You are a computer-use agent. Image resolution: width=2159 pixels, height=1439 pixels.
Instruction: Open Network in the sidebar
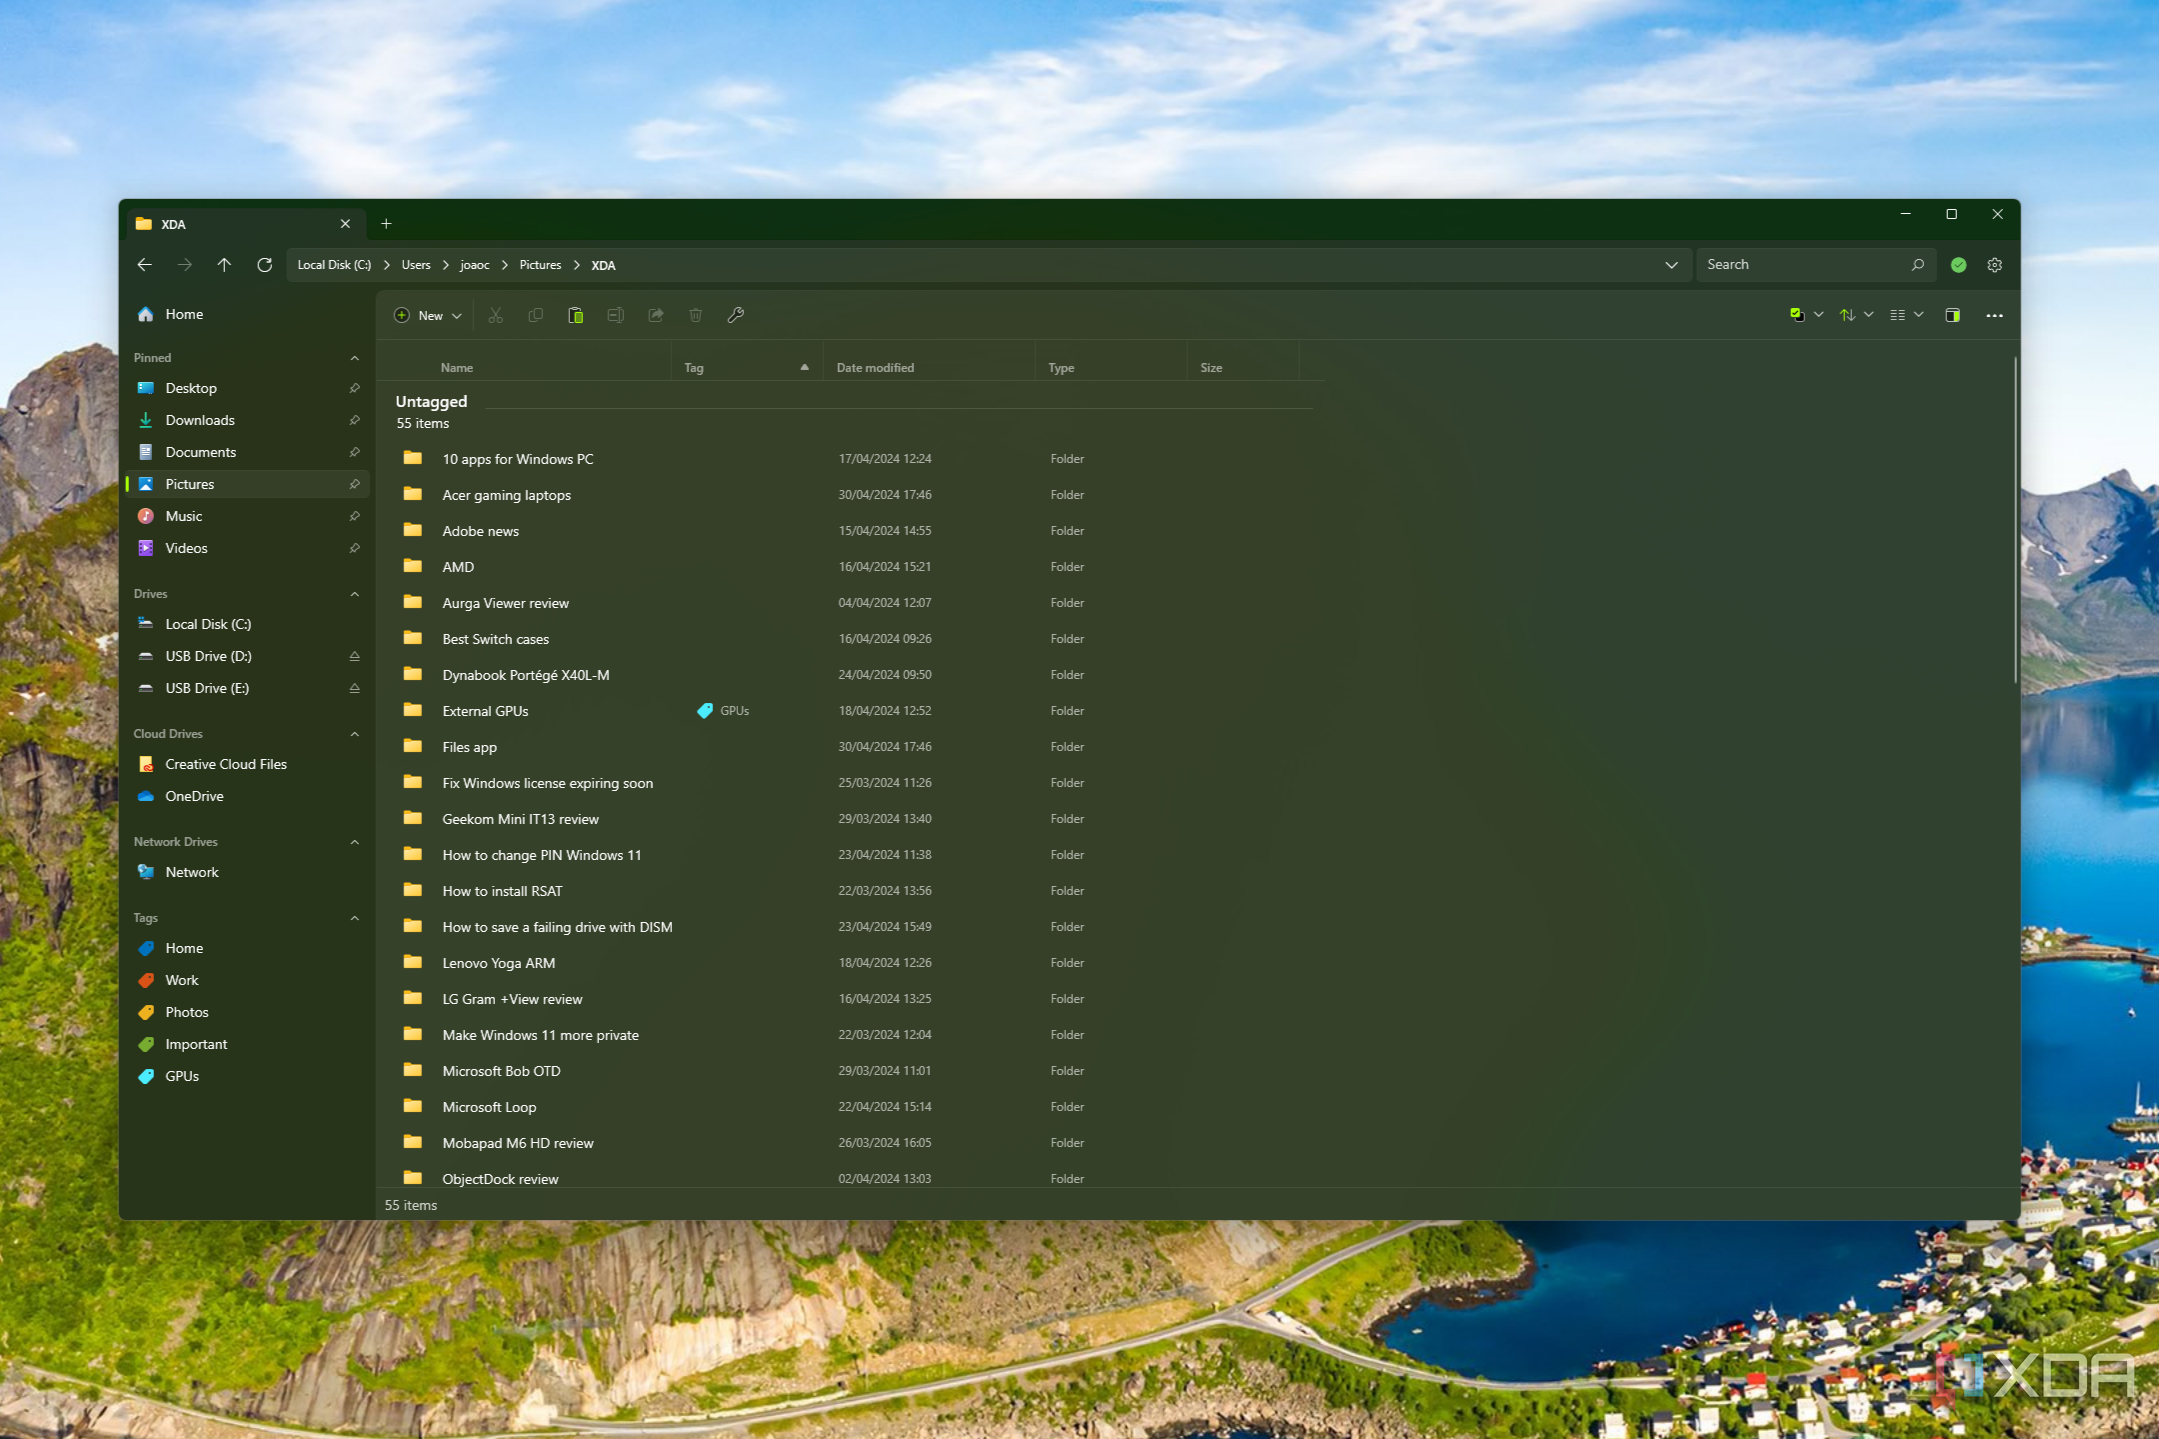tap(248, 872)
